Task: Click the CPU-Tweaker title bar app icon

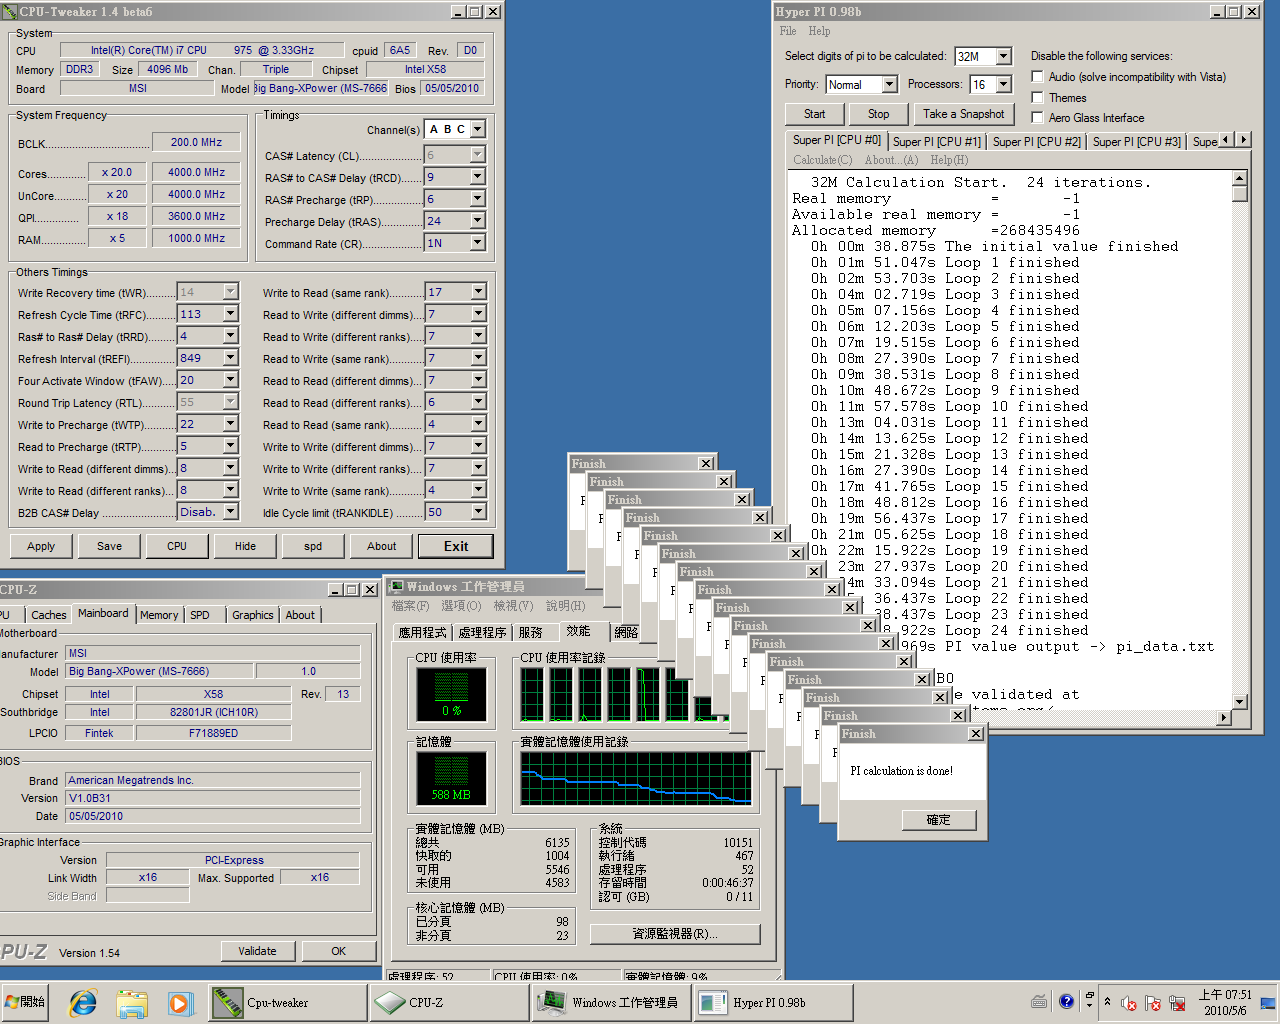Action: [x=10, y=12]
